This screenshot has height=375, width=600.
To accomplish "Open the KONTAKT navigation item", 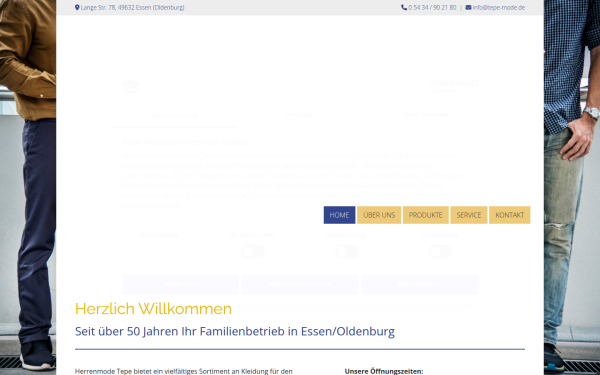I will pyautogui.click(x=510, y=215).
